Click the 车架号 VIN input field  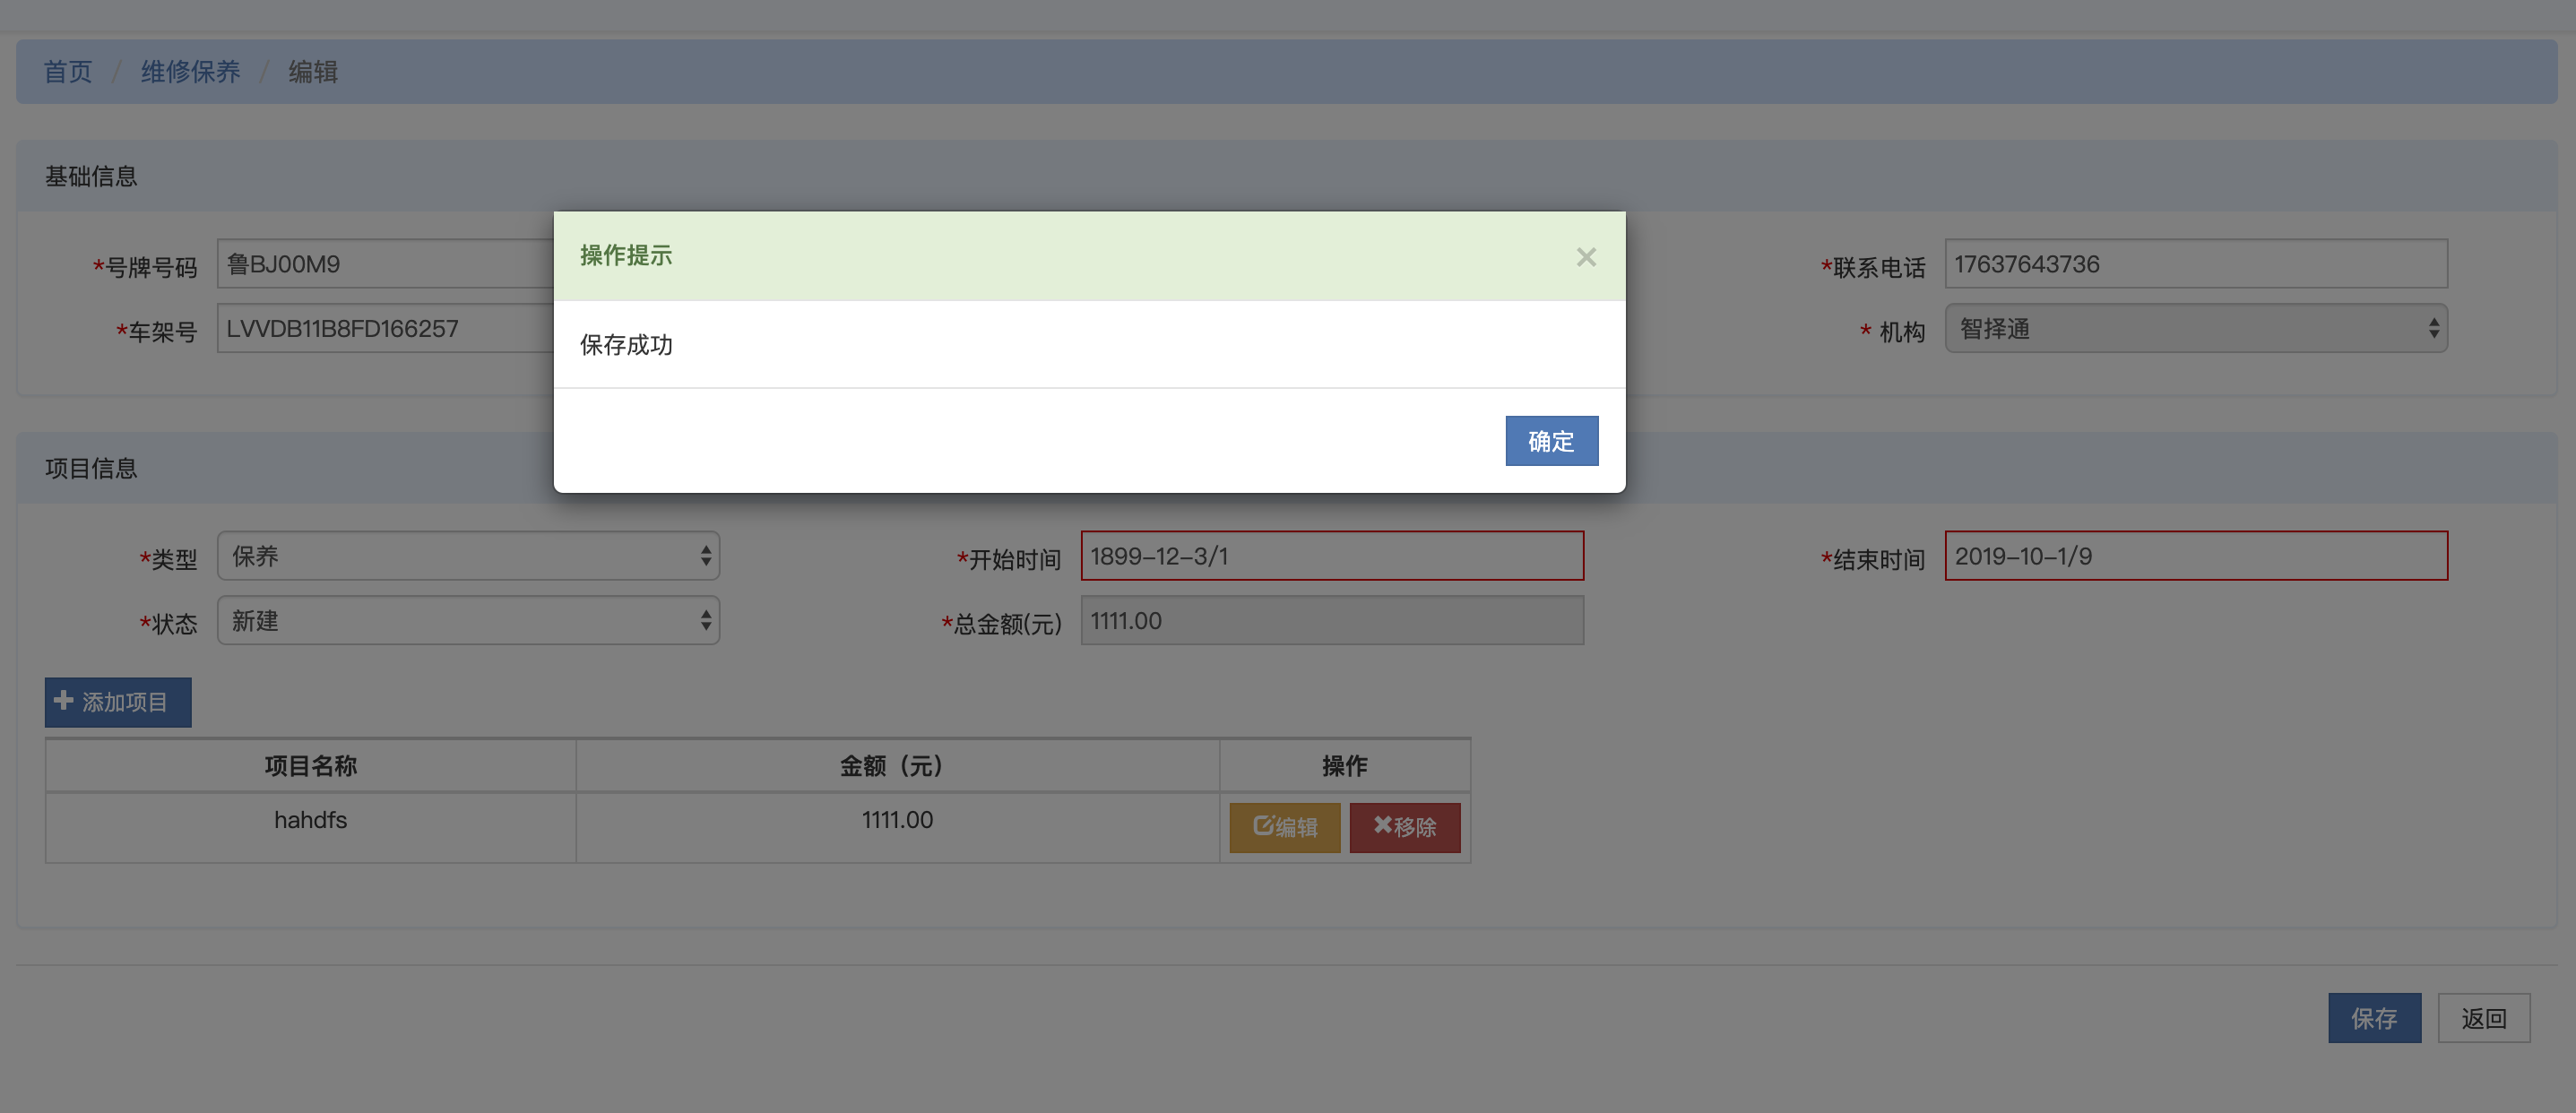(x=385, y=329)
